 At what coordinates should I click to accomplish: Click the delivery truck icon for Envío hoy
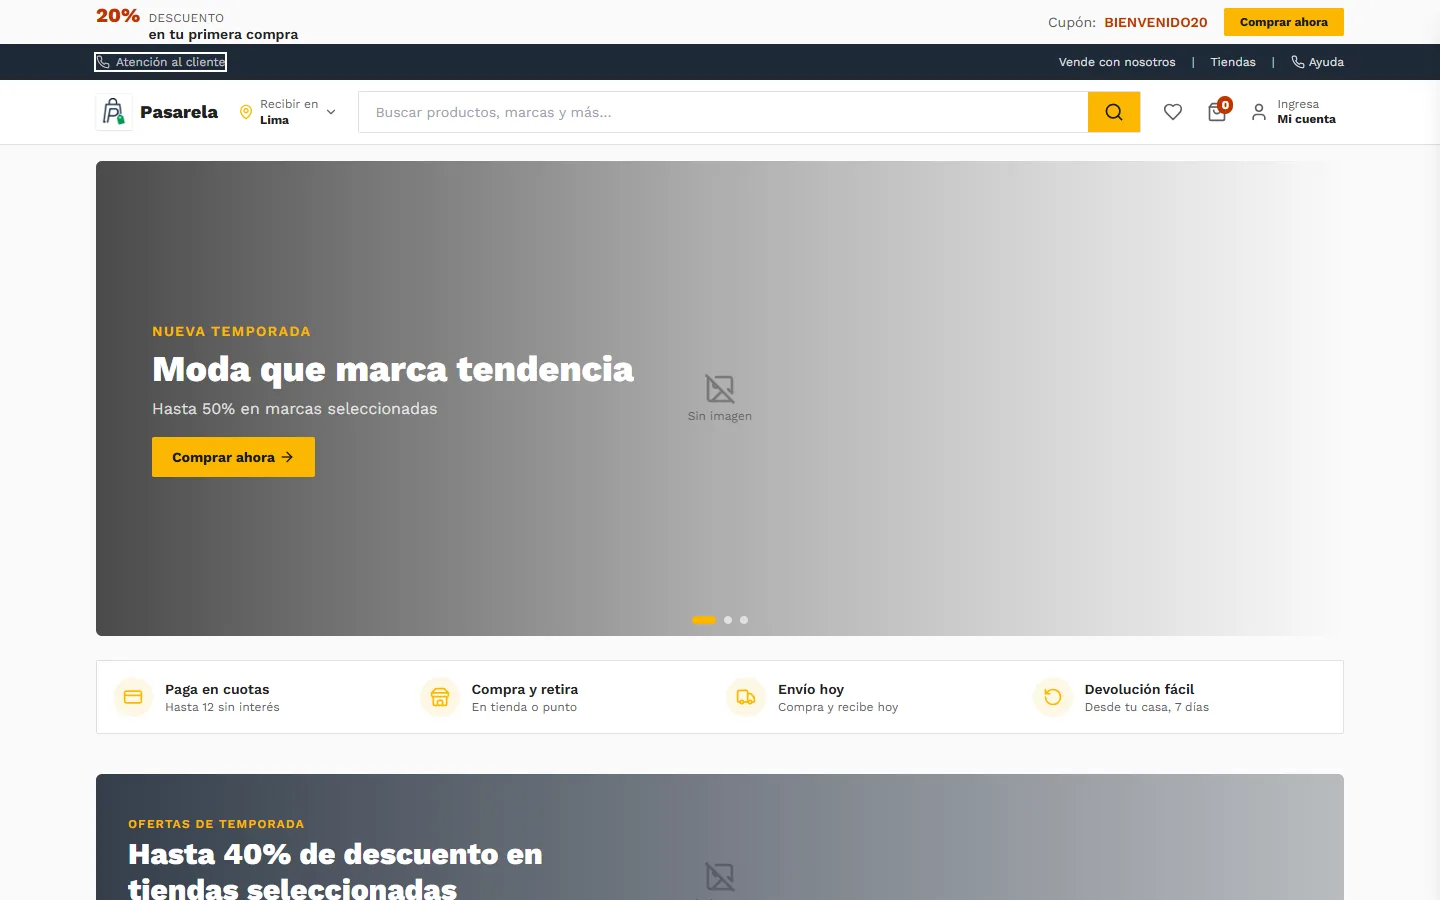[x=746, y=697]
